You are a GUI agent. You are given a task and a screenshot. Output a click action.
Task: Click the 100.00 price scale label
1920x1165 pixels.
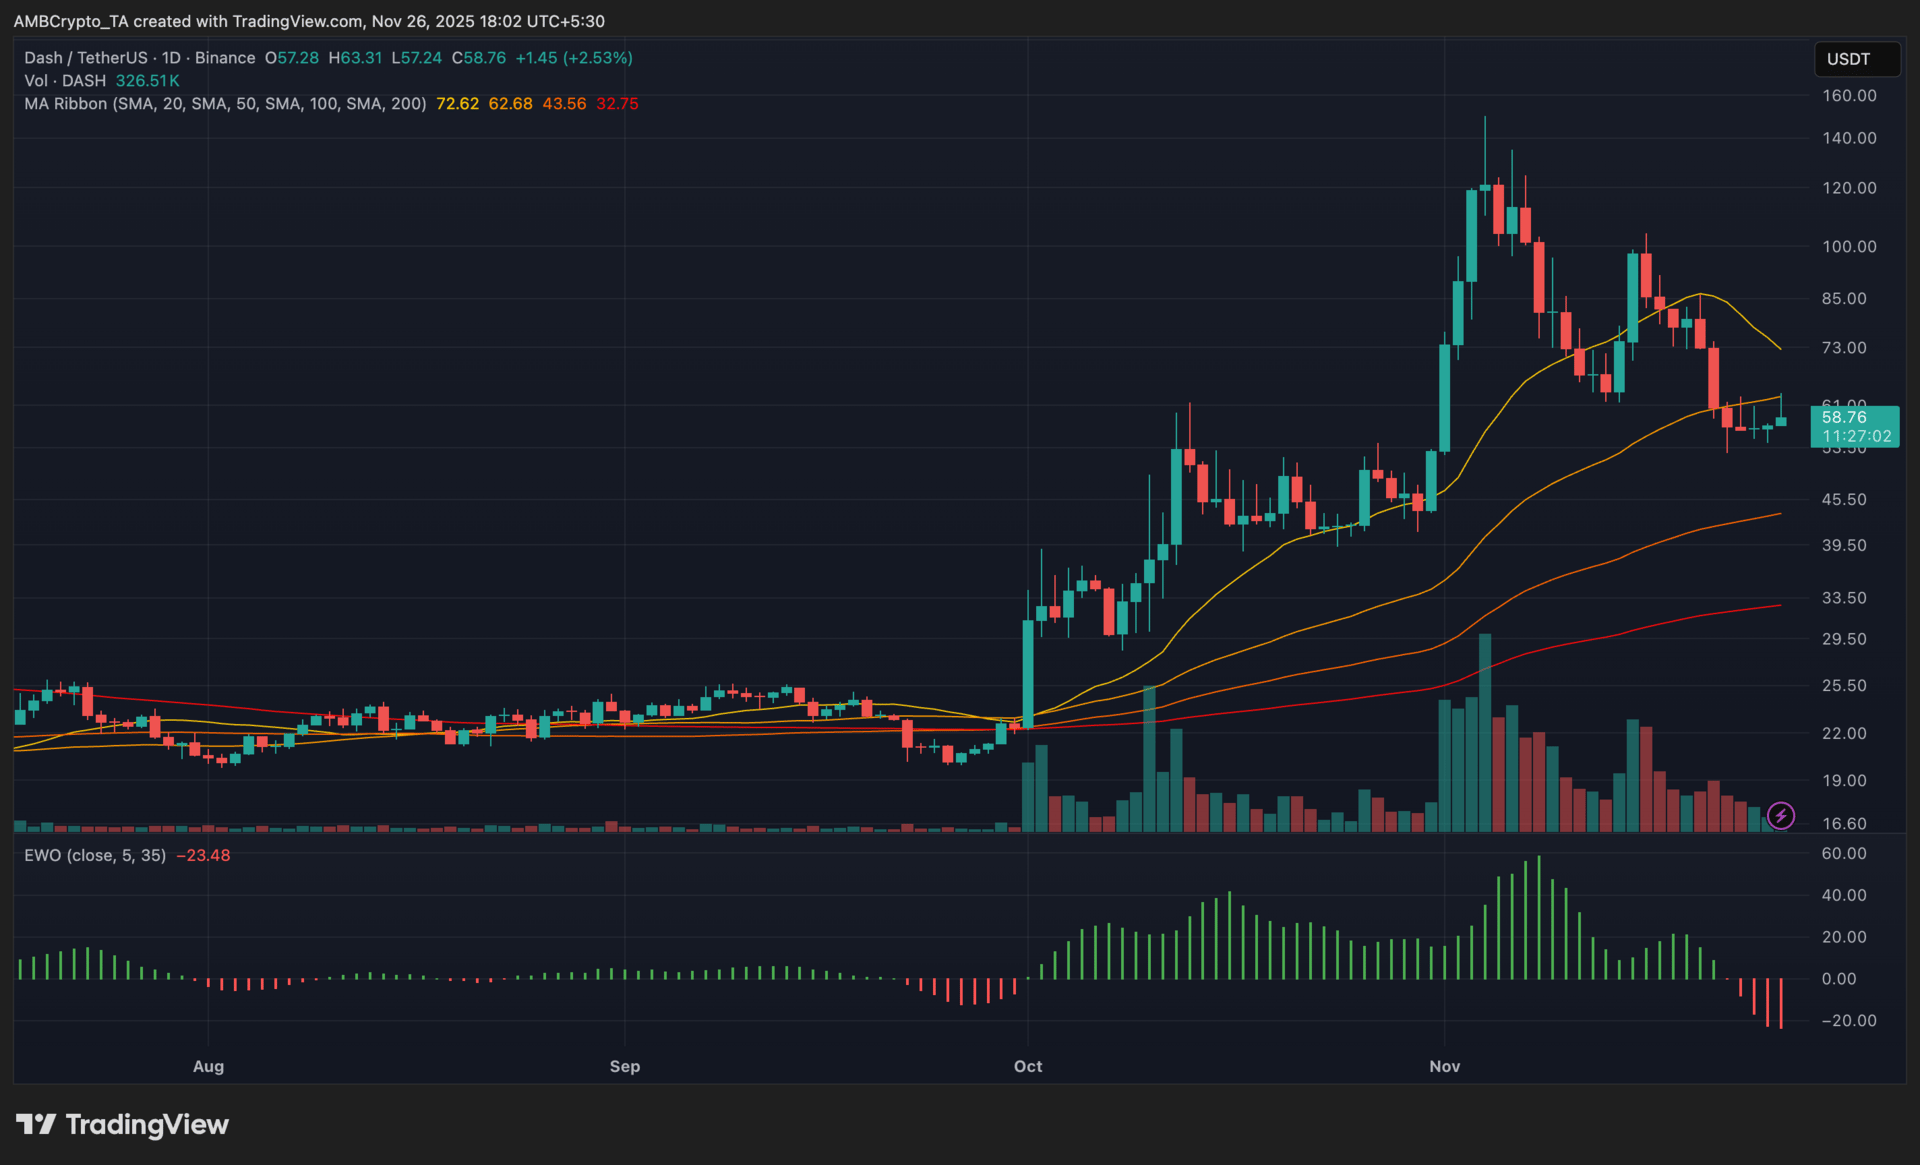pyautogui.click(x=1848, y=246)
